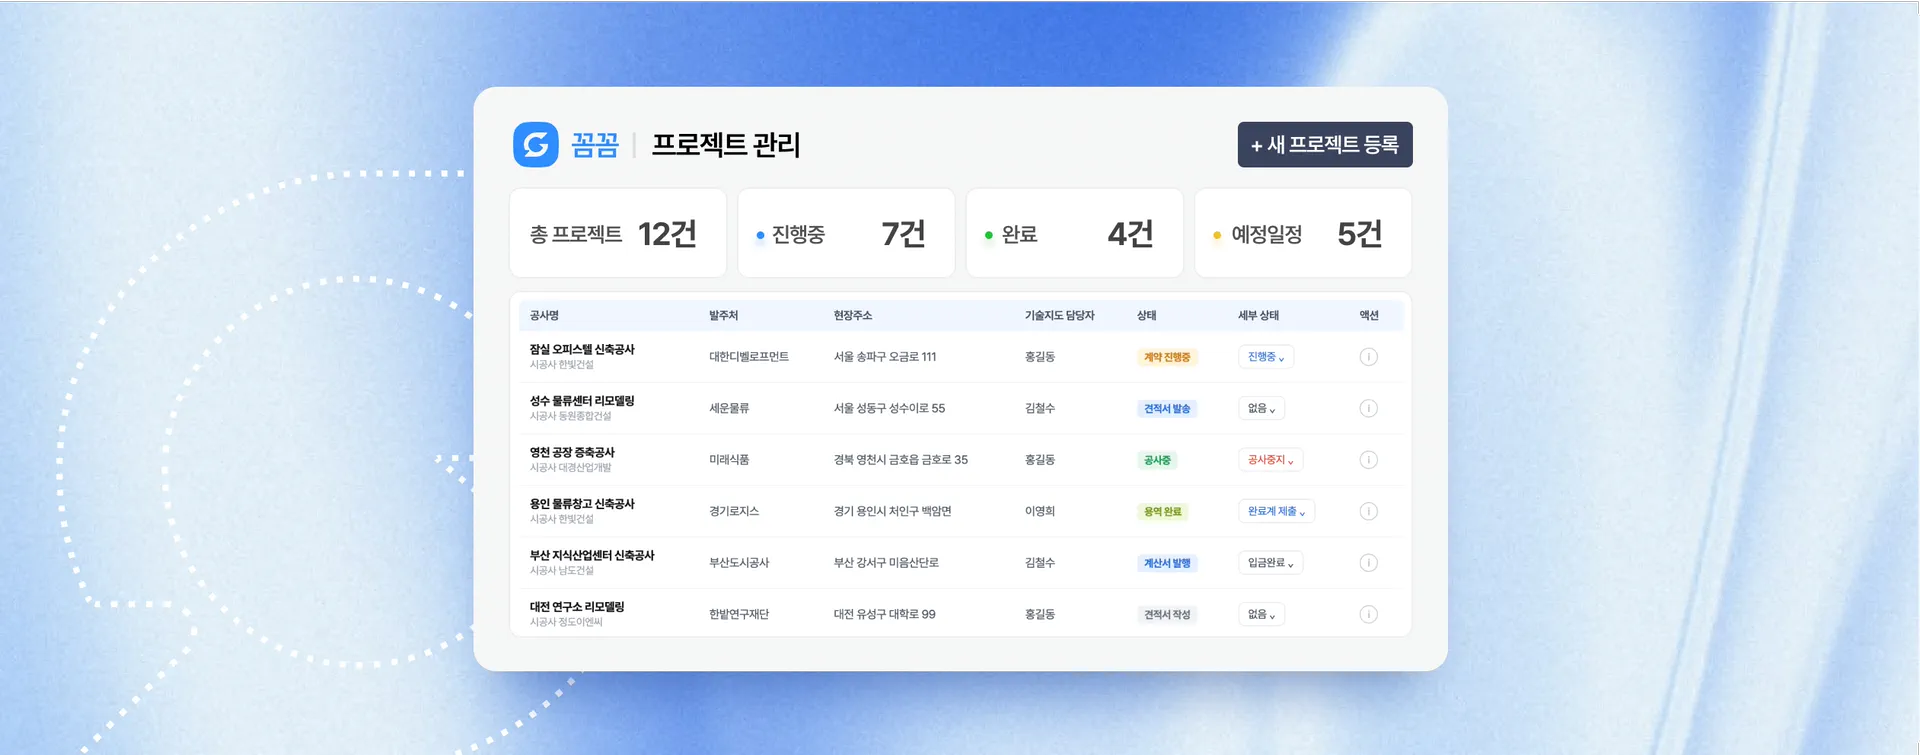Click the 기술지도 담당자 column header

[x=1059, y=315]
